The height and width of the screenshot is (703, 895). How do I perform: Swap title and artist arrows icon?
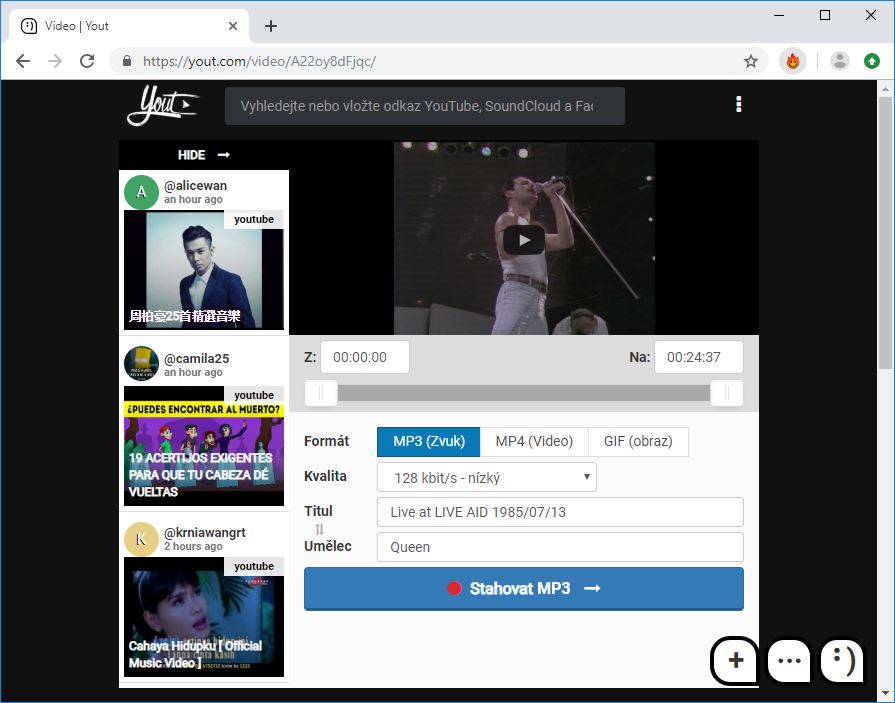coord(320,530)
